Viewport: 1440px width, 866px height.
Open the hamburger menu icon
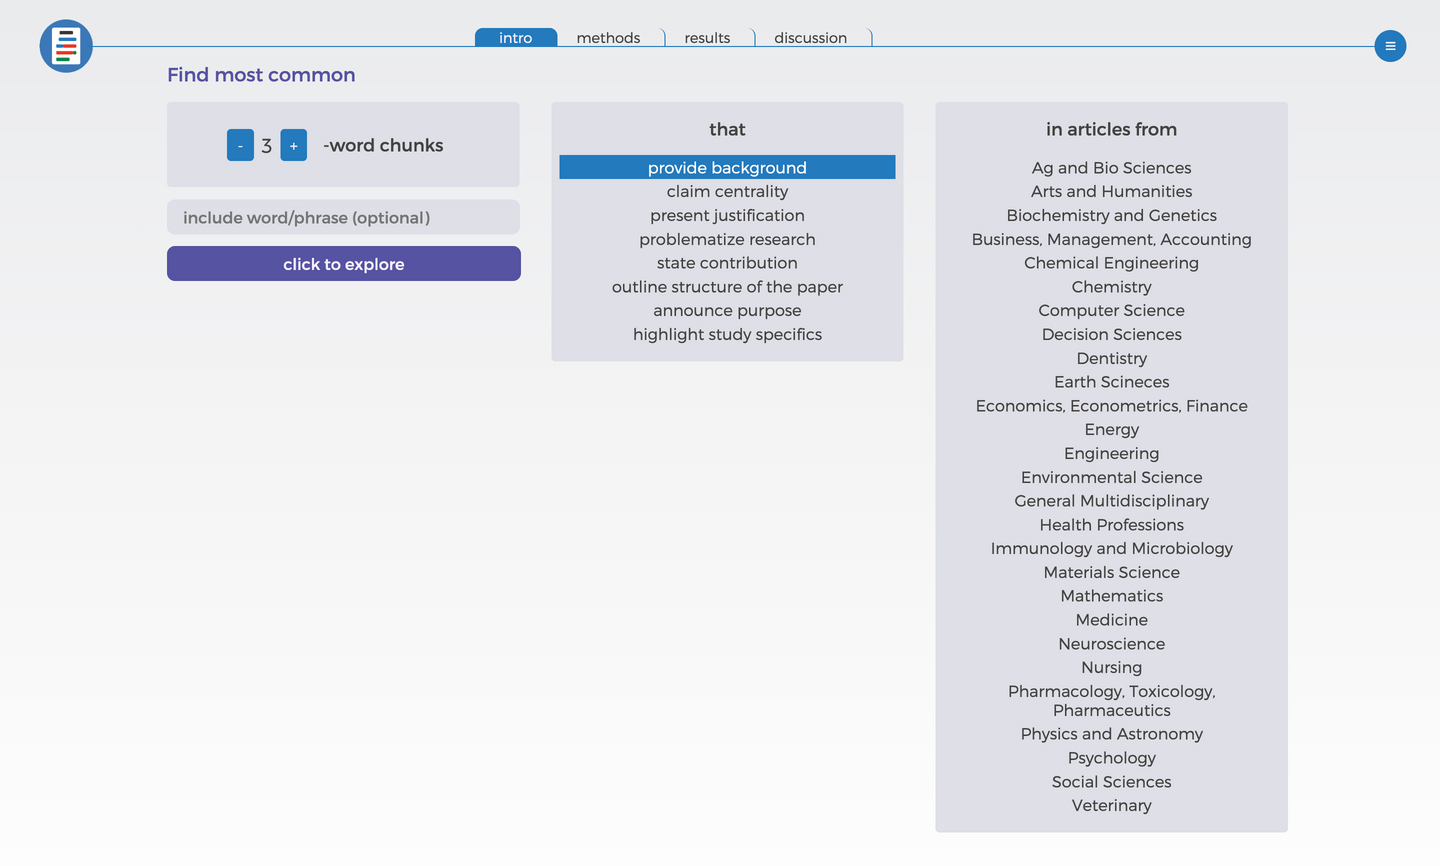(x=1390, y=46)
